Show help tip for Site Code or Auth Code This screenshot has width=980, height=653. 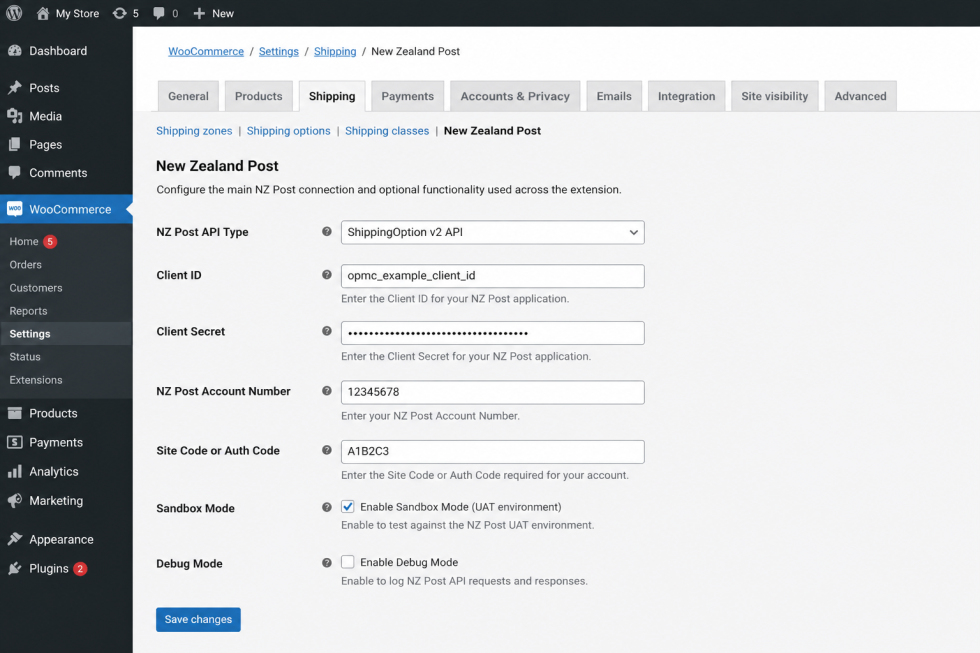(x=326, y=450)
